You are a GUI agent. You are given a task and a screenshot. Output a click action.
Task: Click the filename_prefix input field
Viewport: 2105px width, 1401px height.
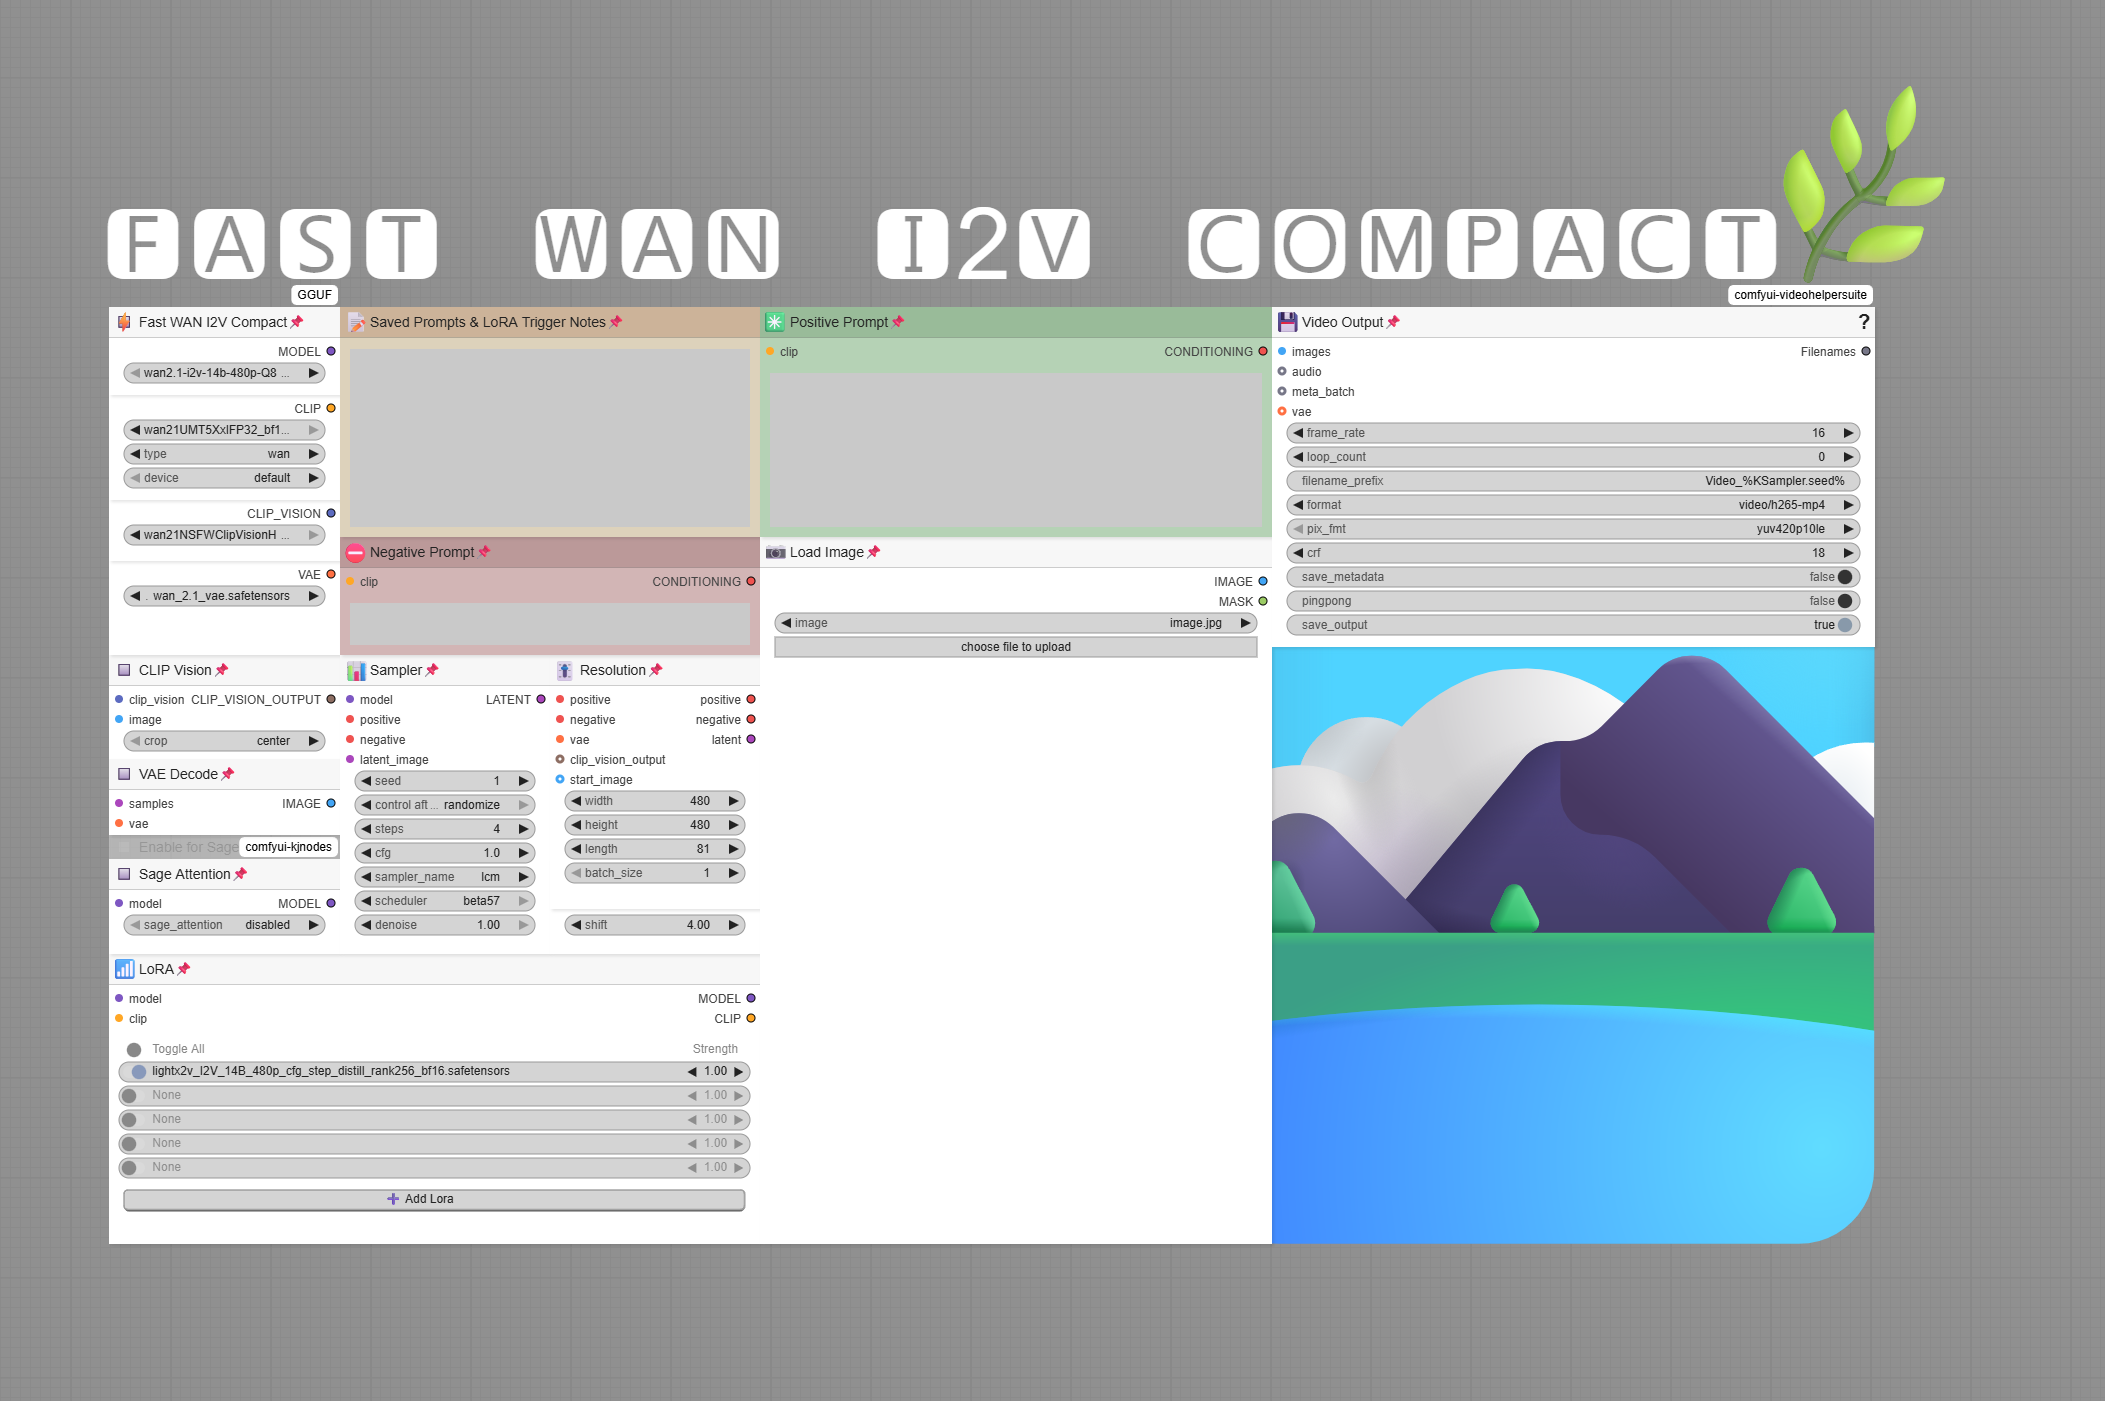1572,481
